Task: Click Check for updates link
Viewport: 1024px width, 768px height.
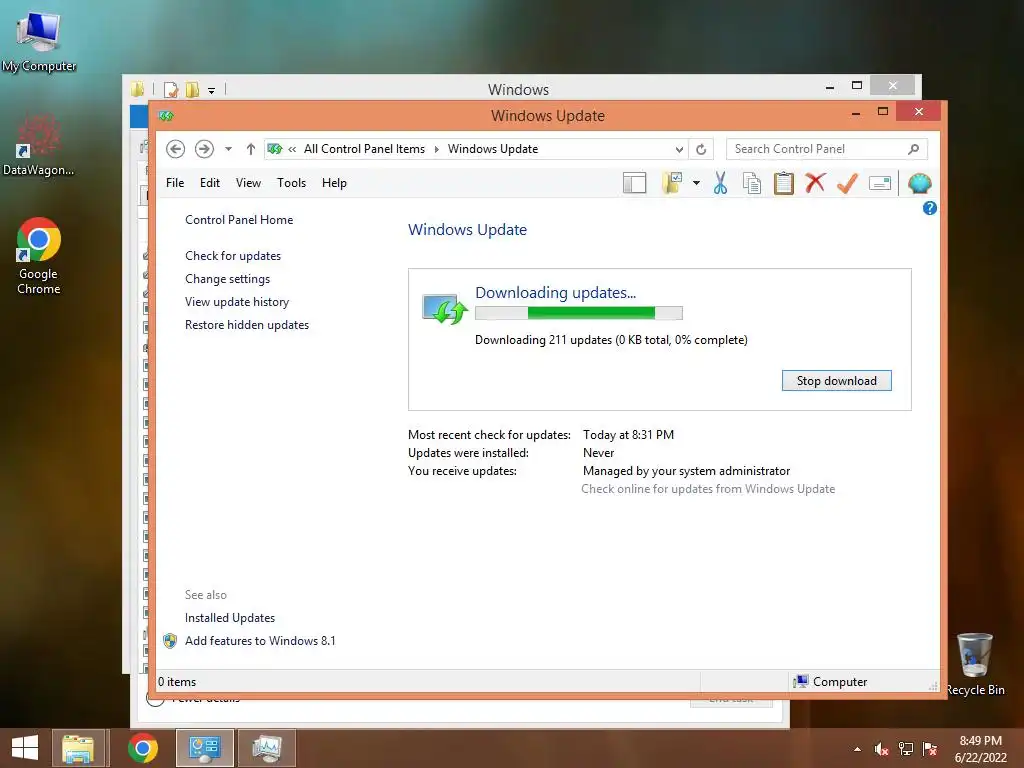Action: [x=233, y=256]
